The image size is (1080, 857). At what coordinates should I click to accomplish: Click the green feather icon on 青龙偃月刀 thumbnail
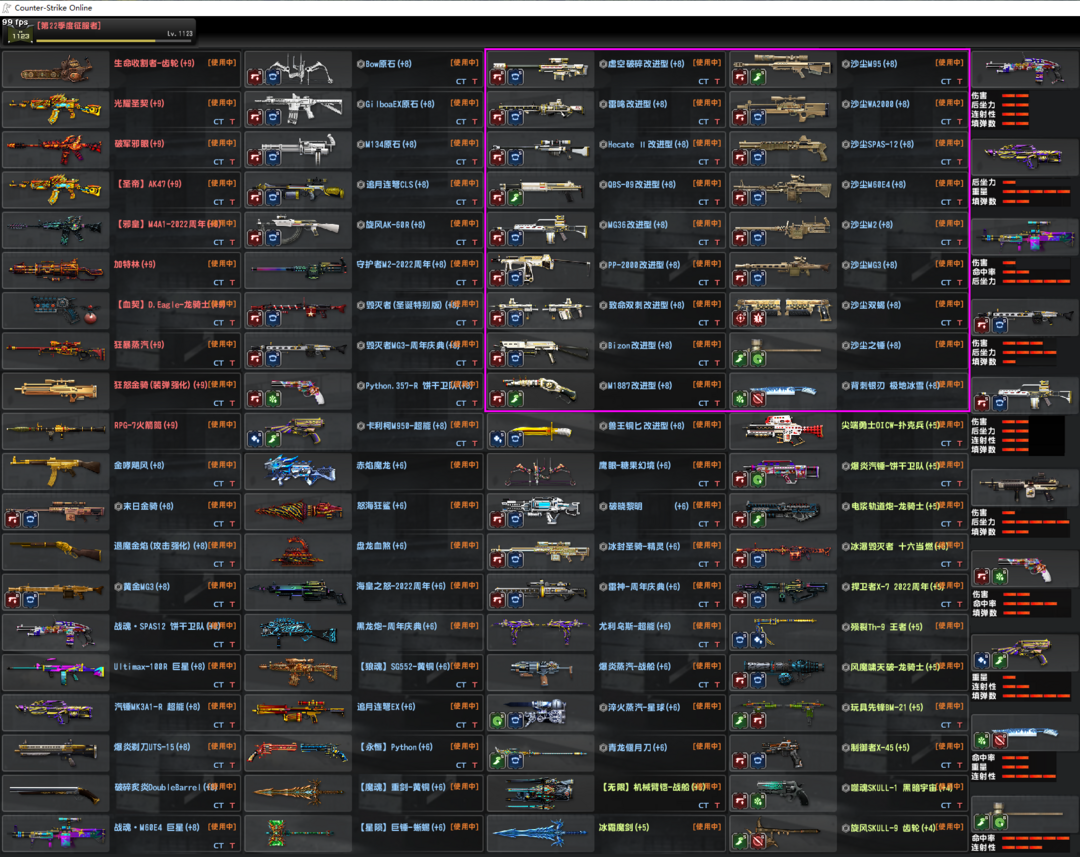pyautogui.click(x=498, y=761)
